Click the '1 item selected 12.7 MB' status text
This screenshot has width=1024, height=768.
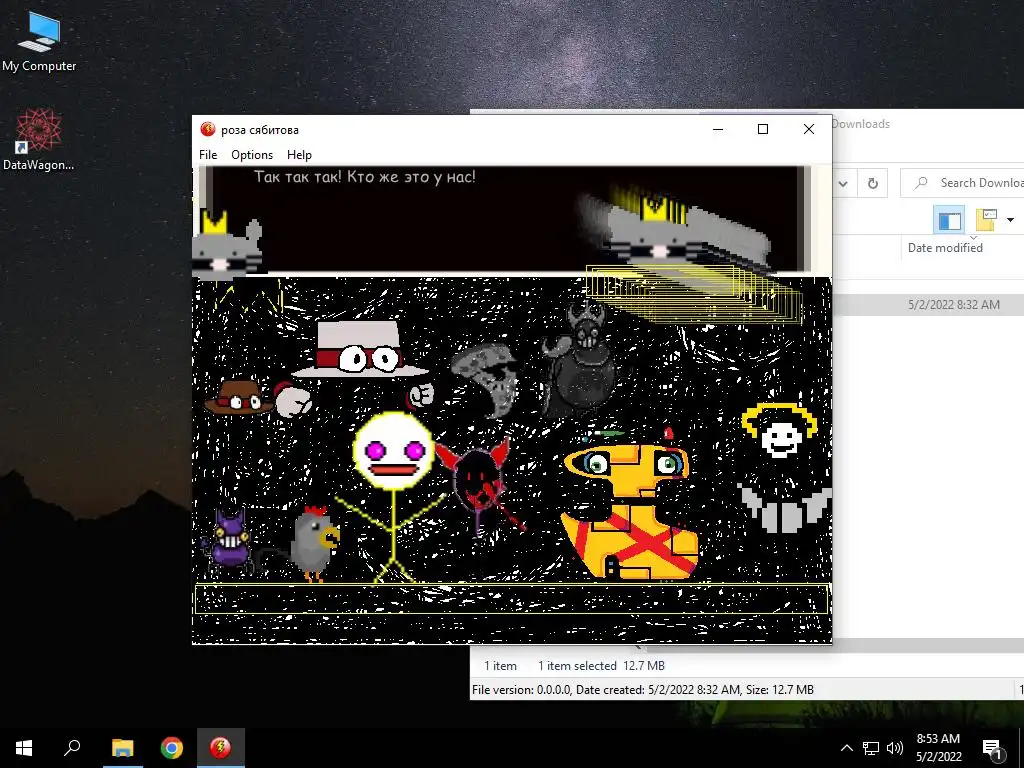pyautogui.click(x=601, y=665)
